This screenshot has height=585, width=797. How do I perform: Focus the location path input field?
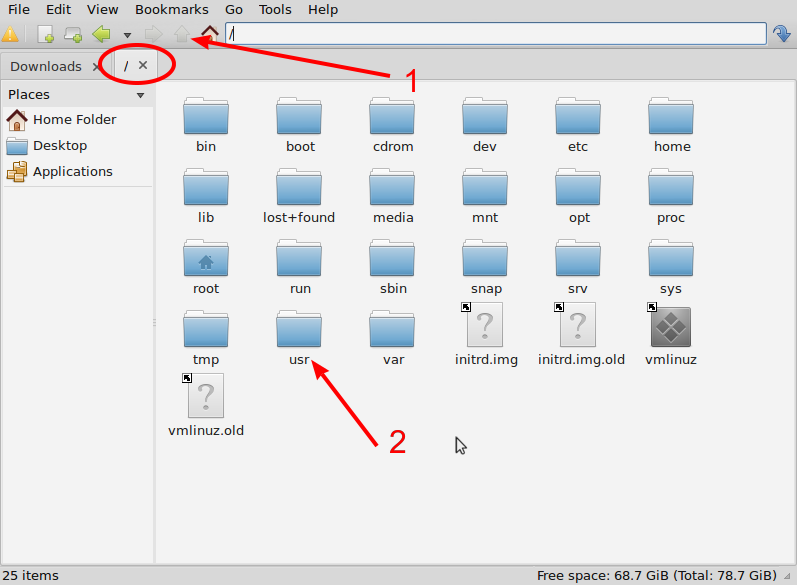(496, 34)
